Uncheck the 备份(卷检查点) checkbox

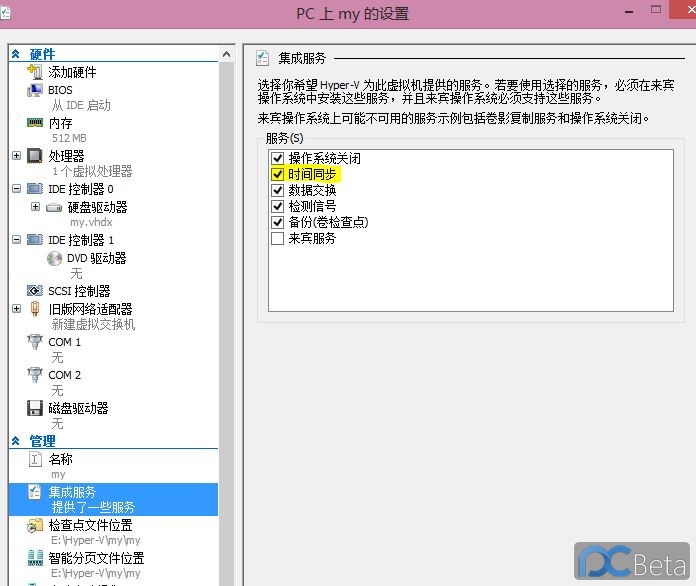278,222
